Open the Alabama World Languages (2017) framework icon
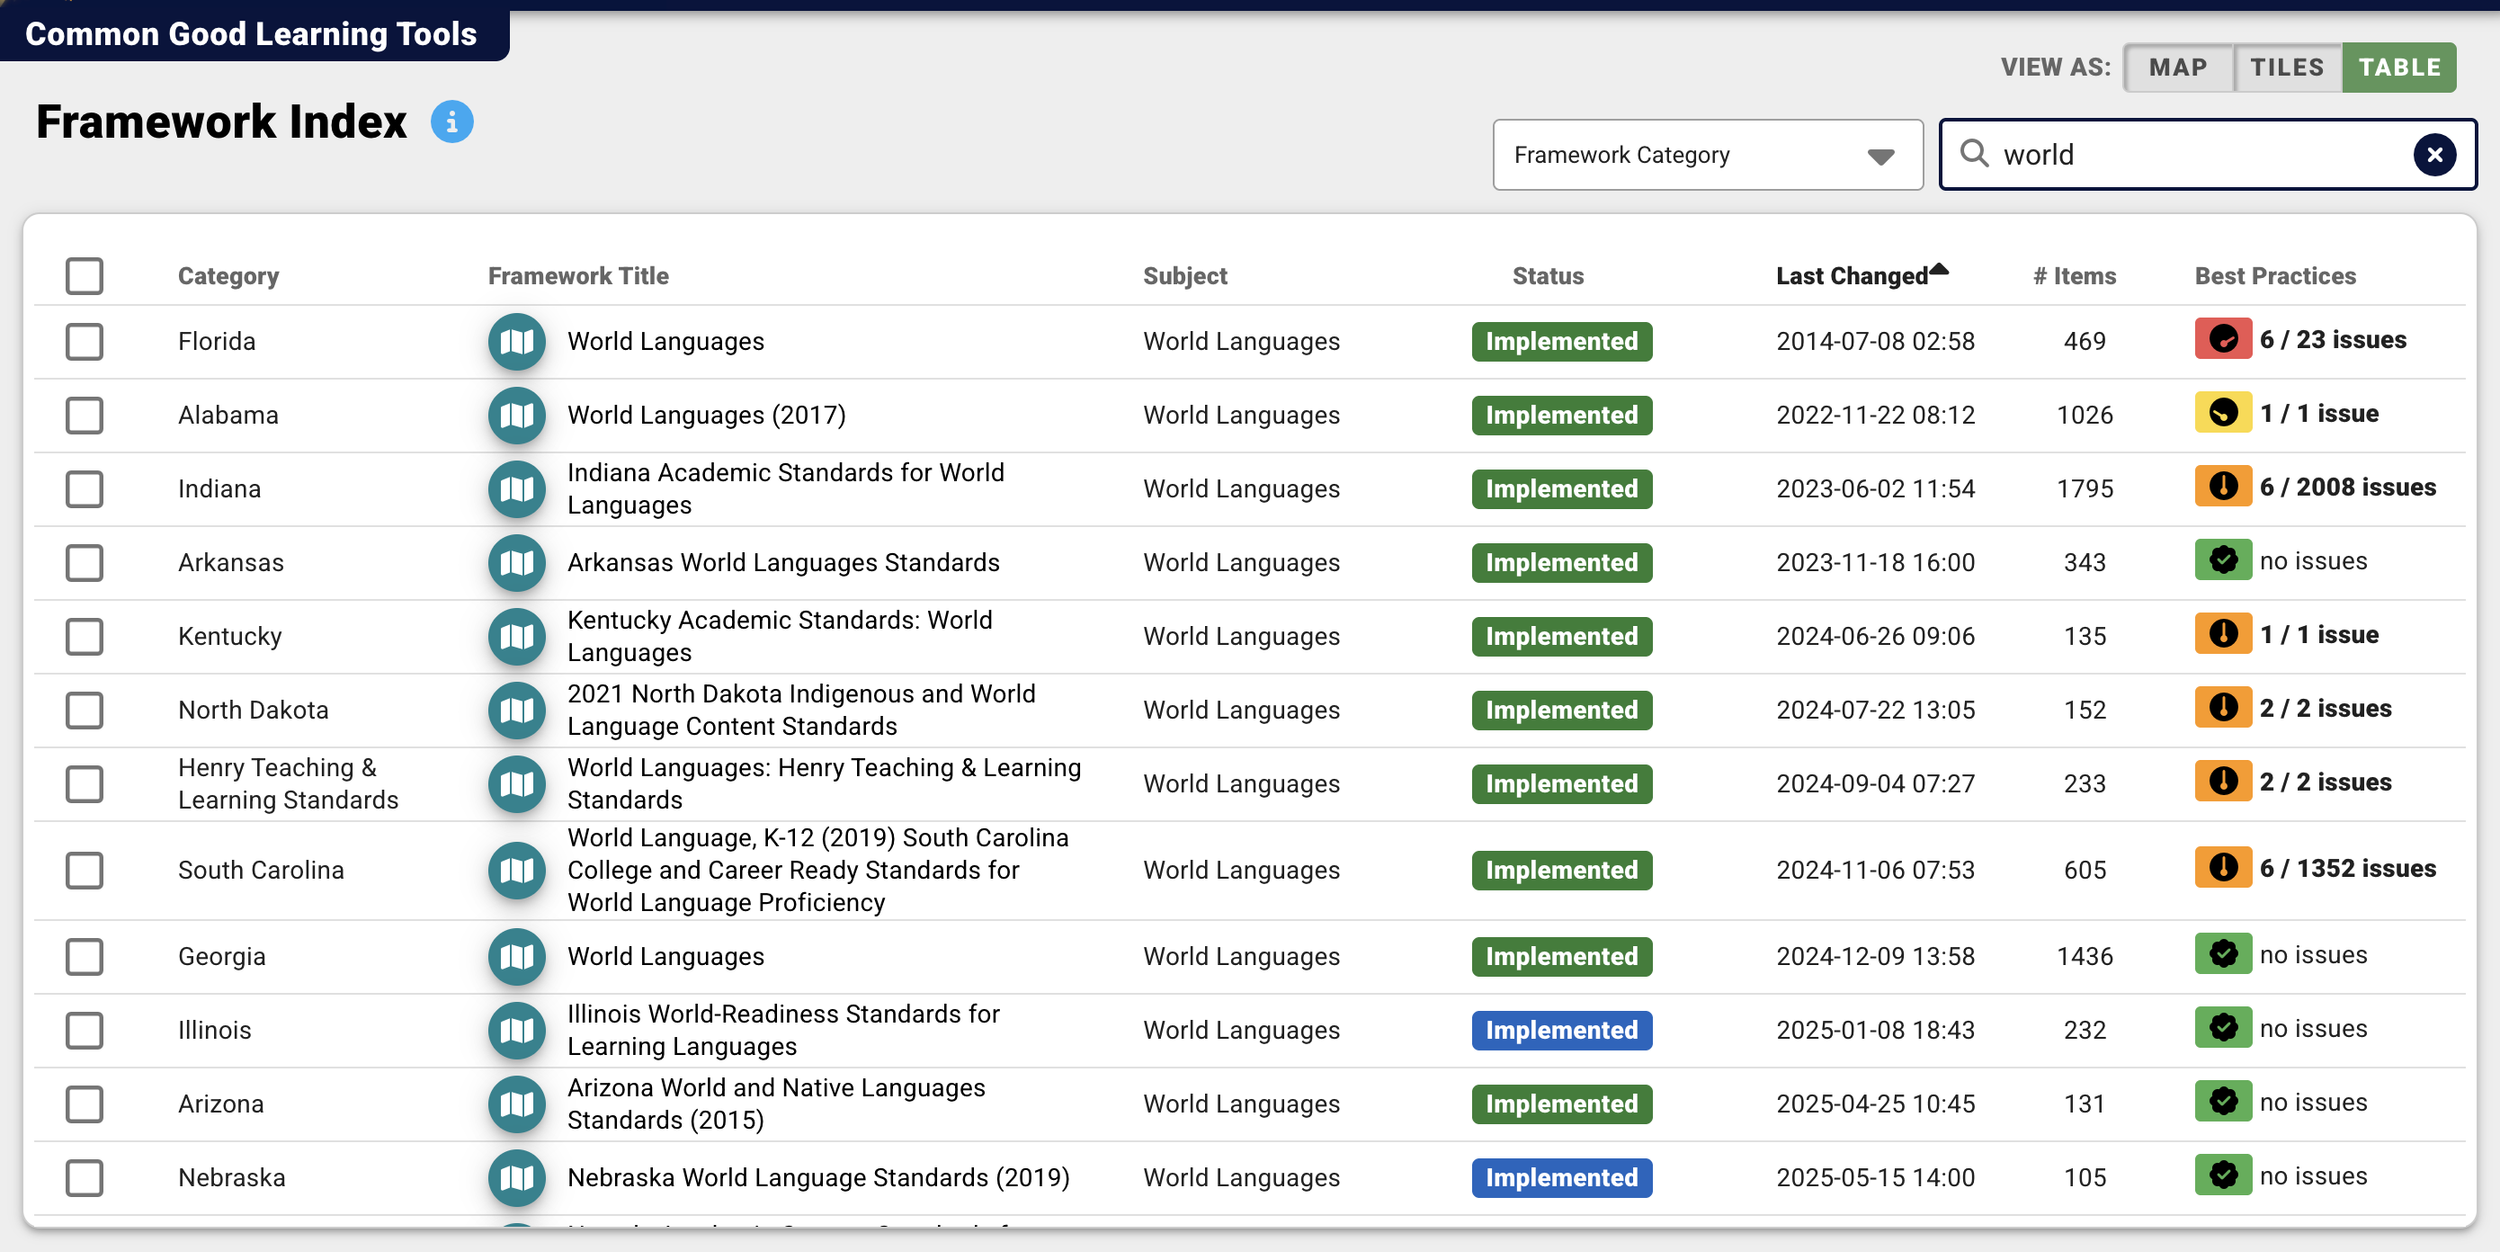Image resolution: width=2500 pixels, height=1252 pixels. (517, 415)
